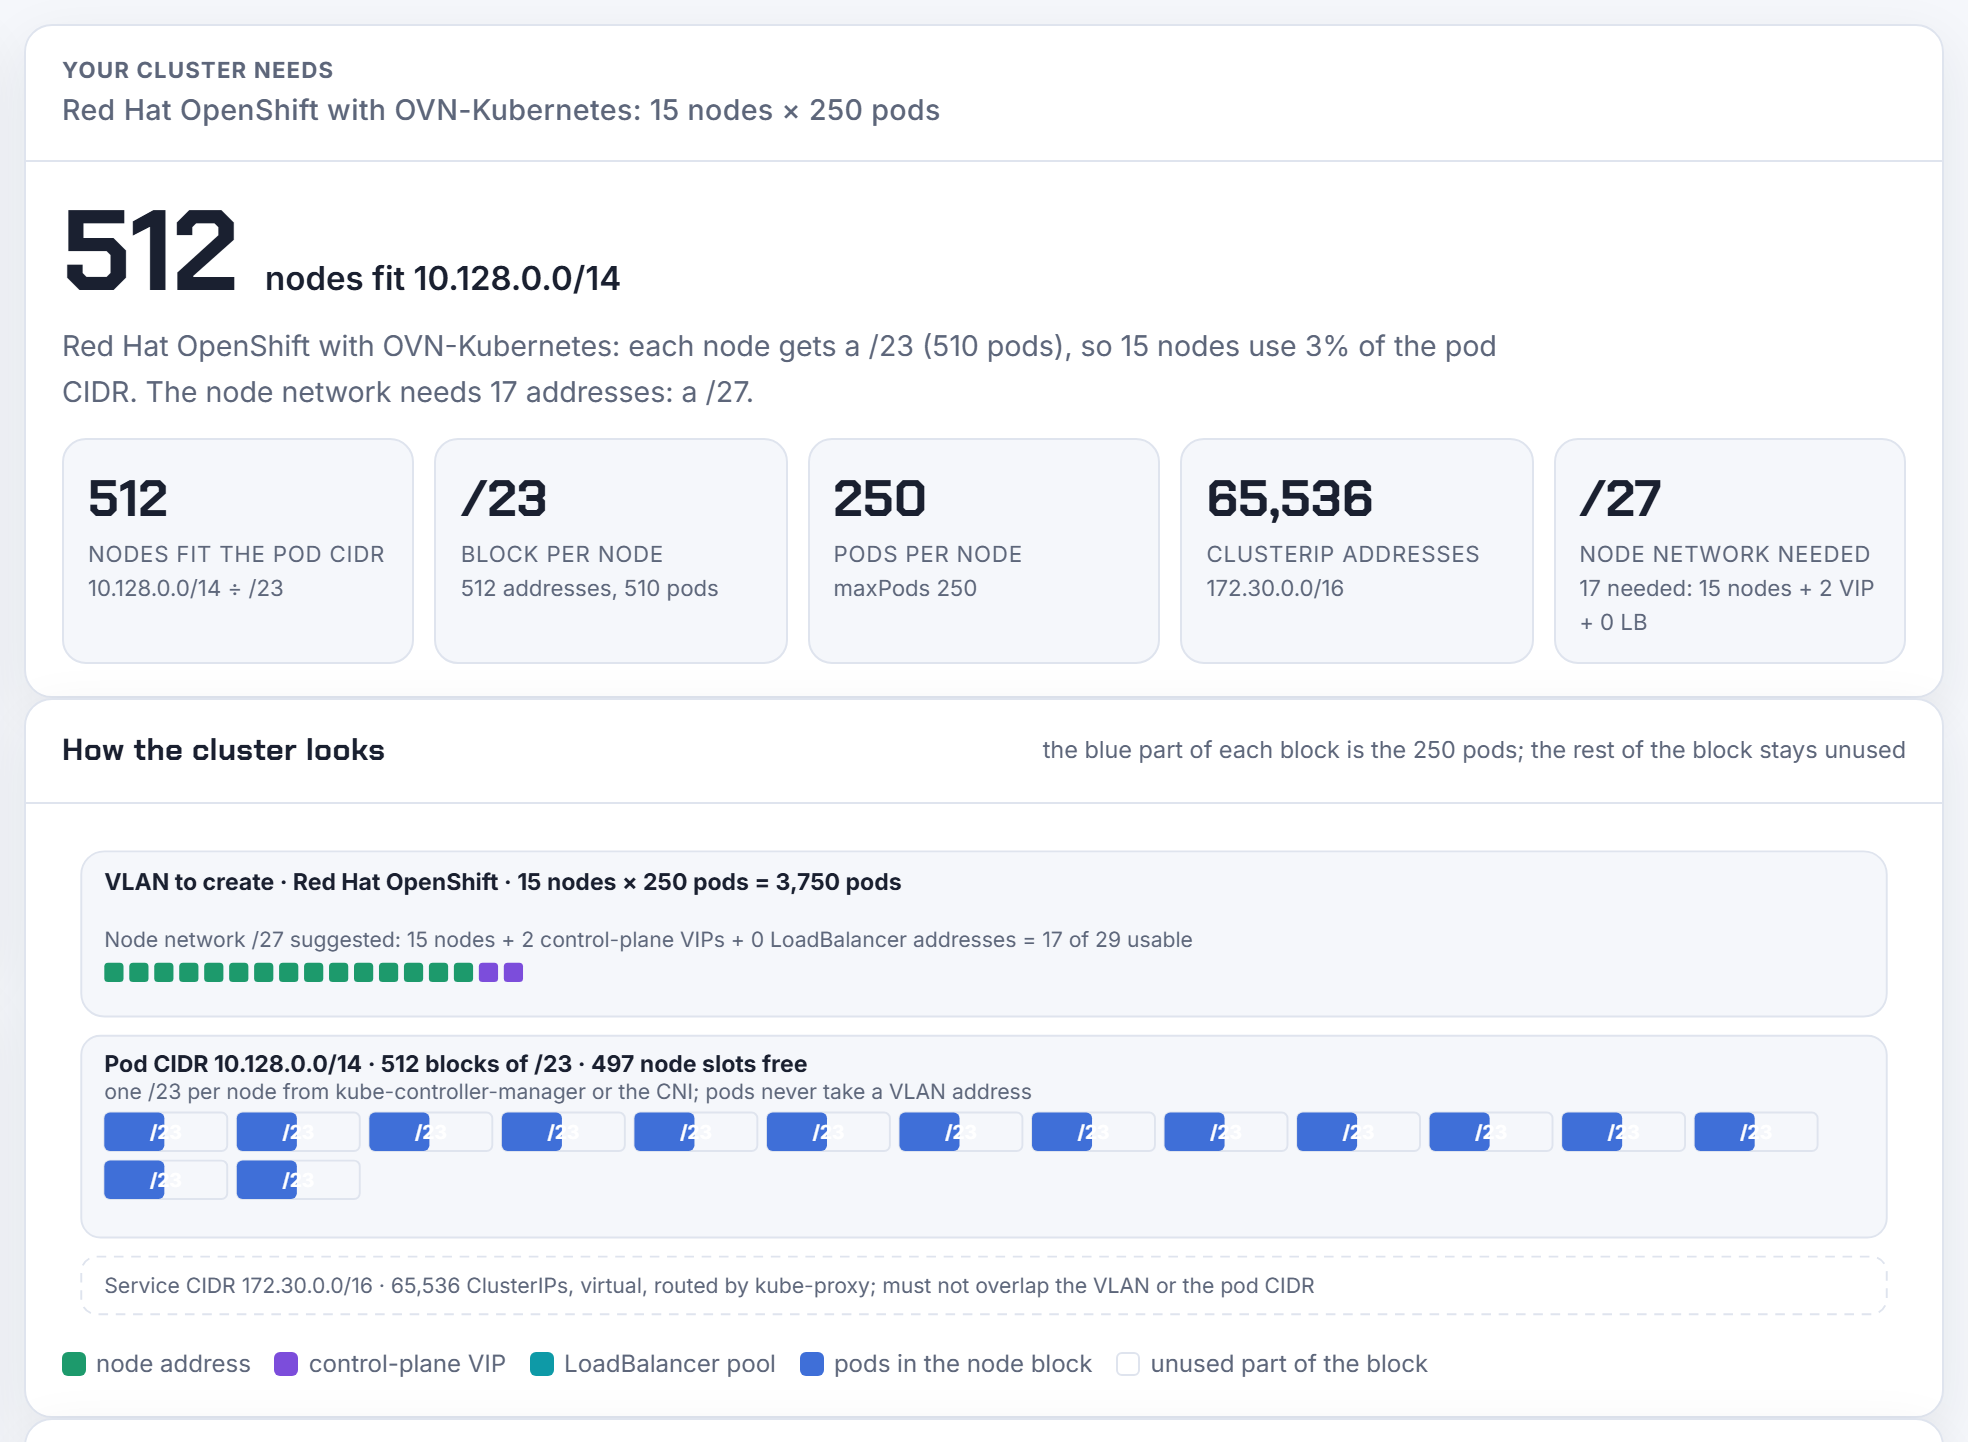This screenshot has height=1442, width=1968.
Task: Select the 'control-plane VIP' legend label
Action: coord(407,1364)
